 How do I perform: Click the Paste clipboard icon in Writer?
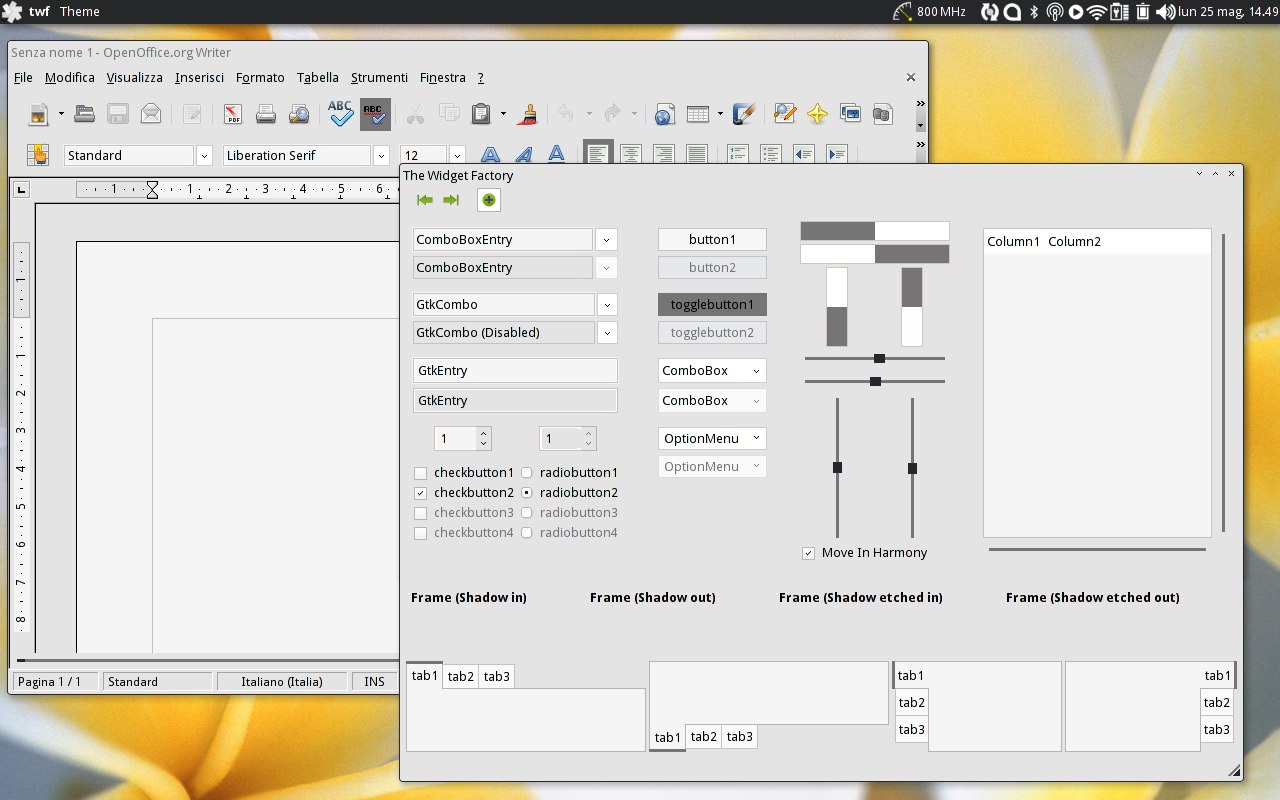tap(481, 114)
